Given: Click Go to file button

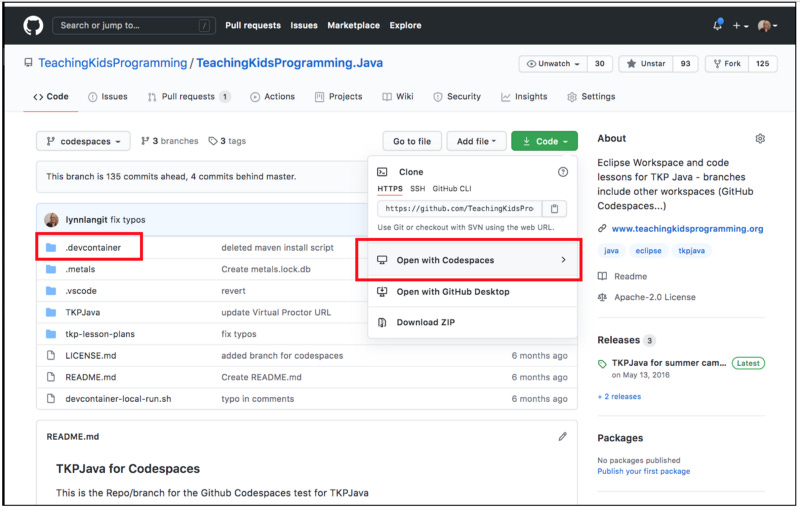Looking at the screenshot, I should click(412, 141).
